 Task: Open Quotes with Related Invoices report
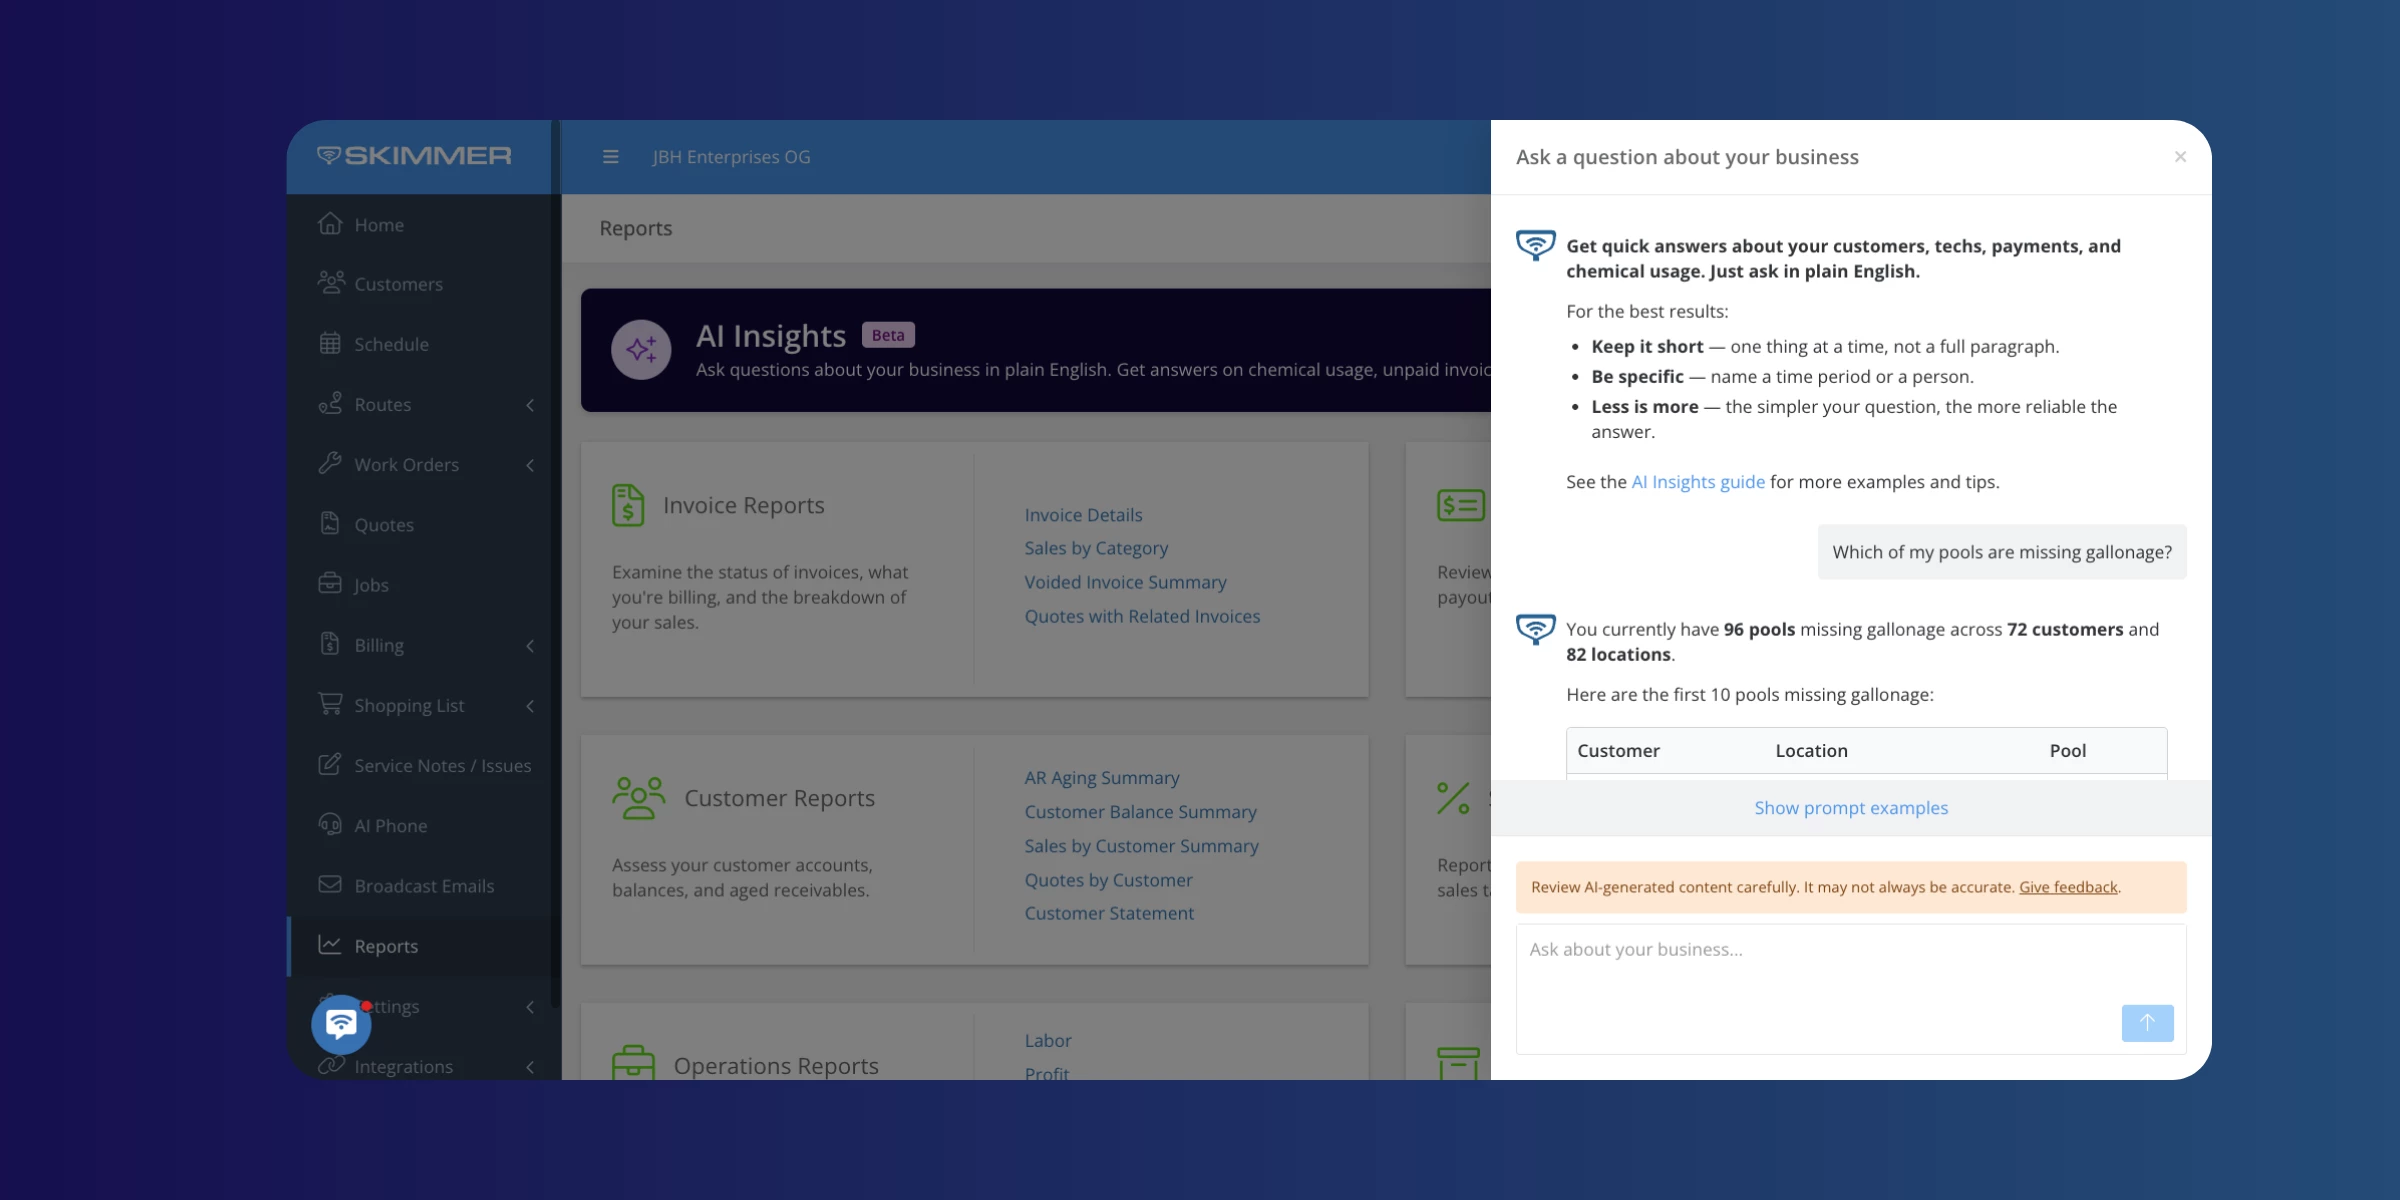tap(1142, 616)
